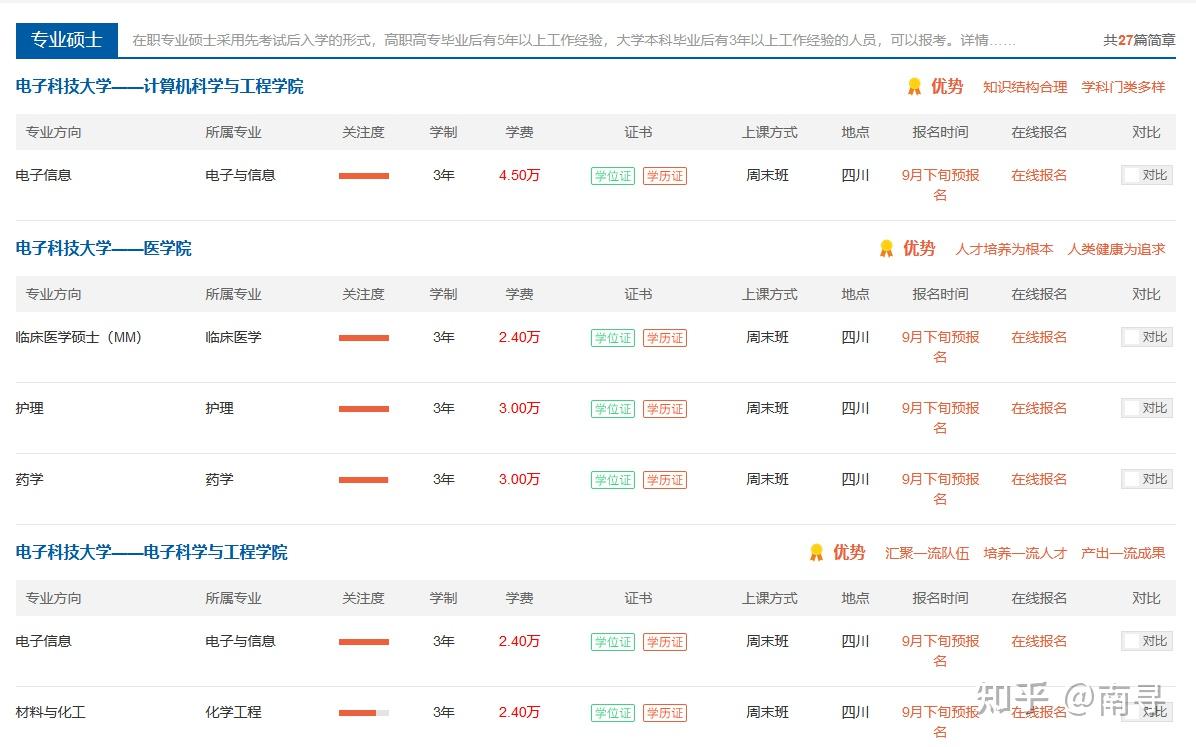
Task: Click 在线报名 link in 临床医学硕士 row
Action: pyautogui.click(x=1039, y=336)
